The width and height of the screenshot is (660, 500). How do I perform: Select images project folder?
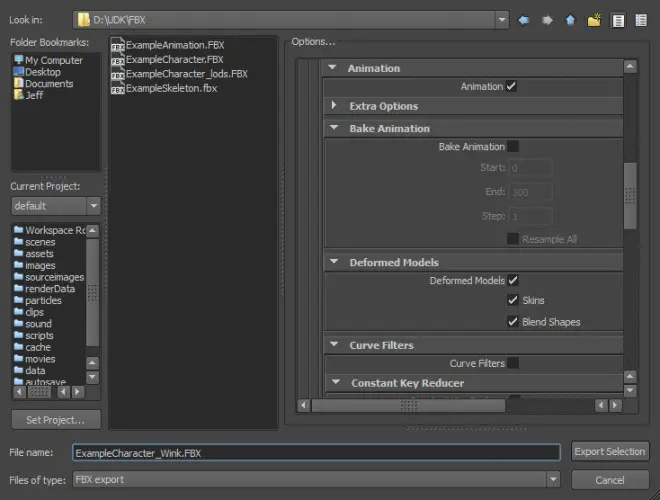(x=35, y=266)
